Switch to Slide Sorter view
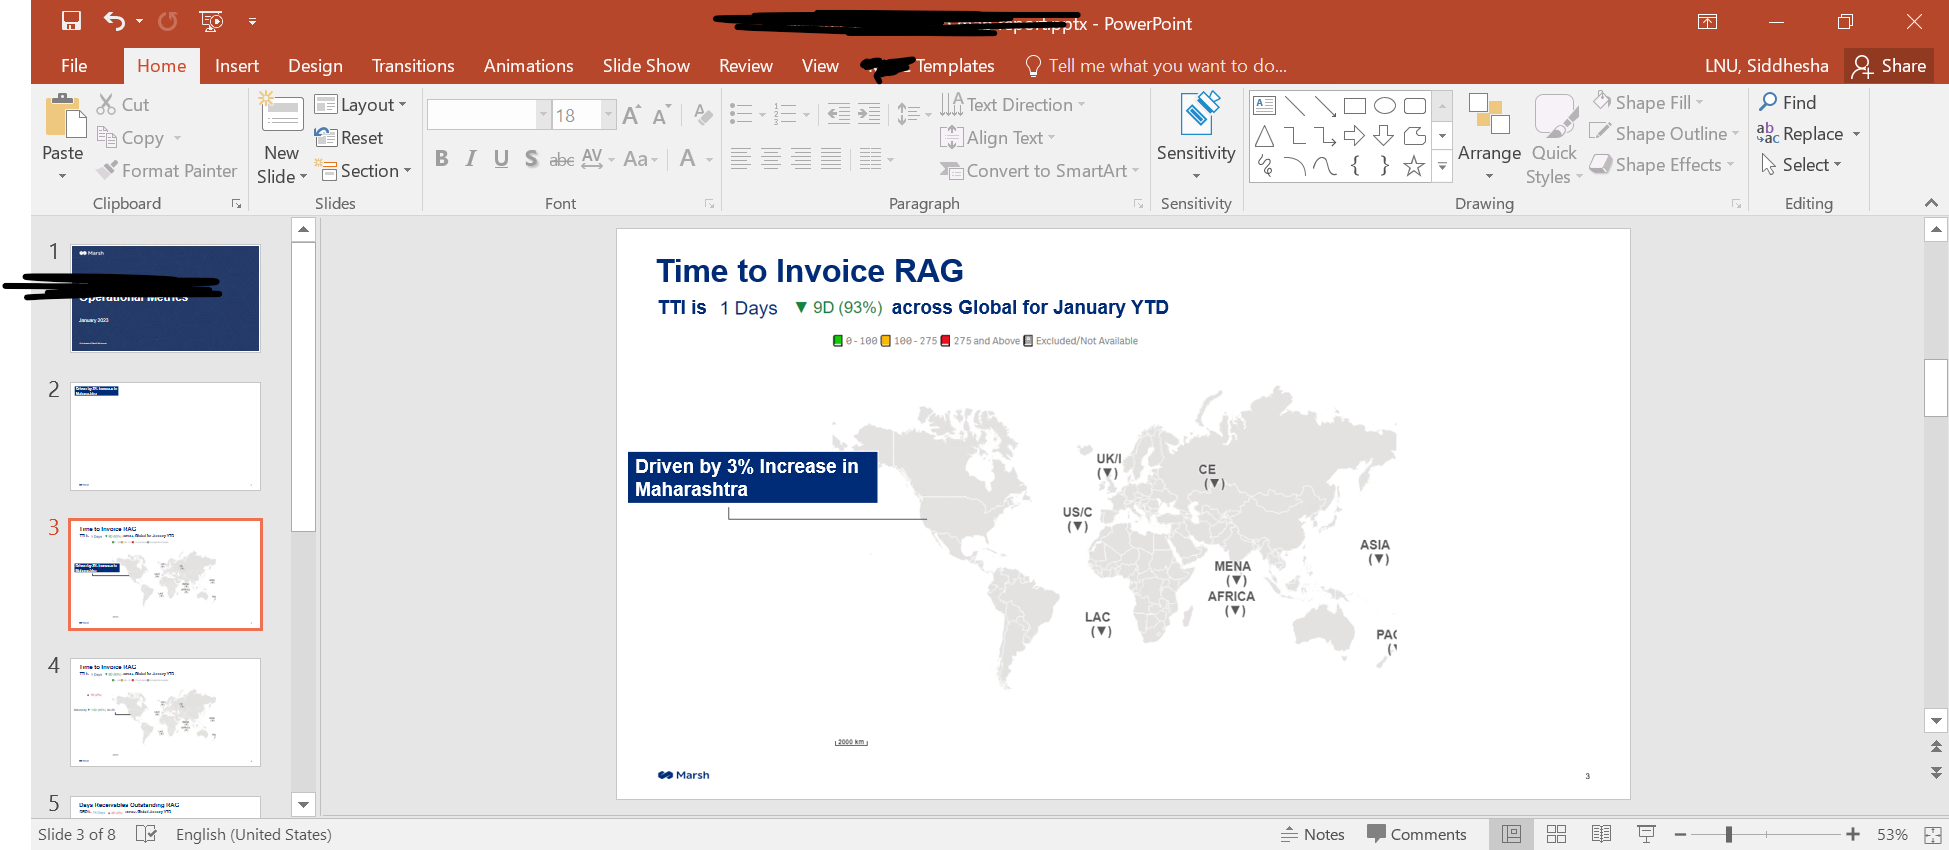 (x=1556, y=834)
